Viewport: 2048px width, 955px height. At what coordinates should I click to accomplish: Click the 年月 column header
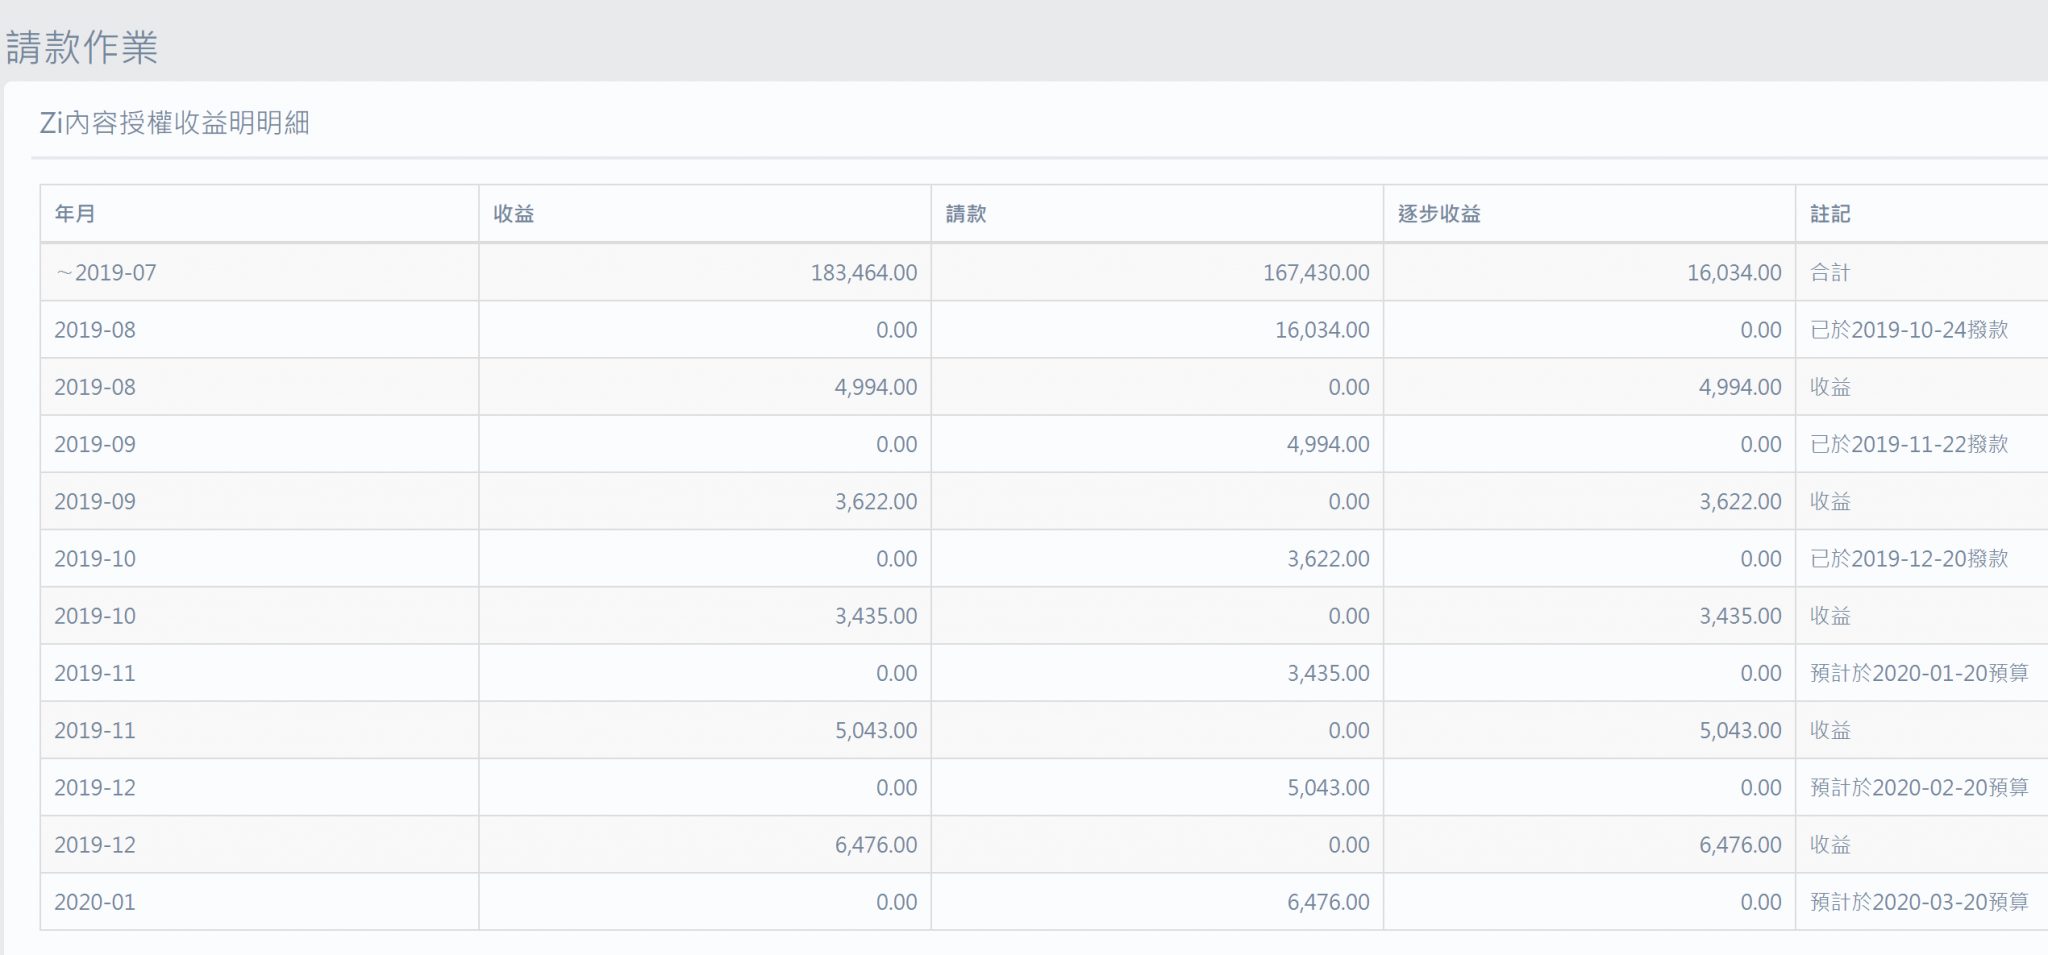tap(75, 214)
